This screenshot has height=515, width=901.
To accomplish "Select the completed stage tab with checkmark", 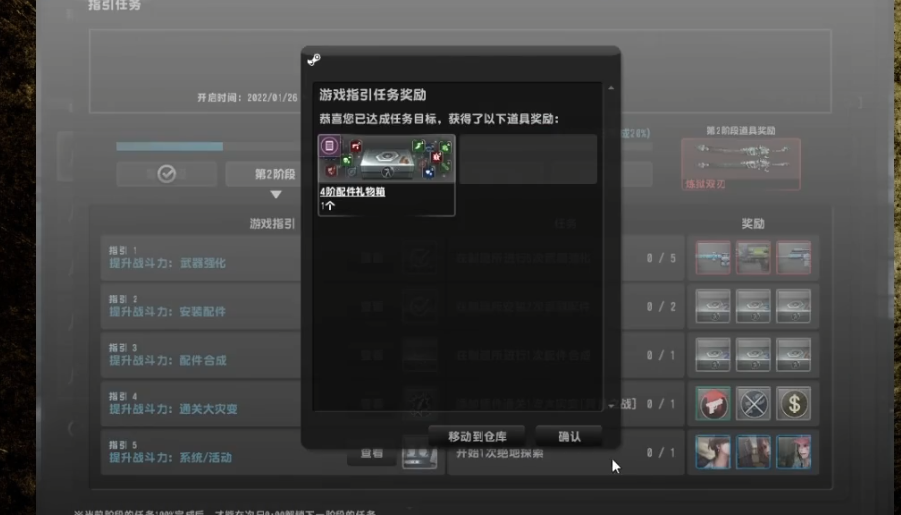I will coord(167,174).
